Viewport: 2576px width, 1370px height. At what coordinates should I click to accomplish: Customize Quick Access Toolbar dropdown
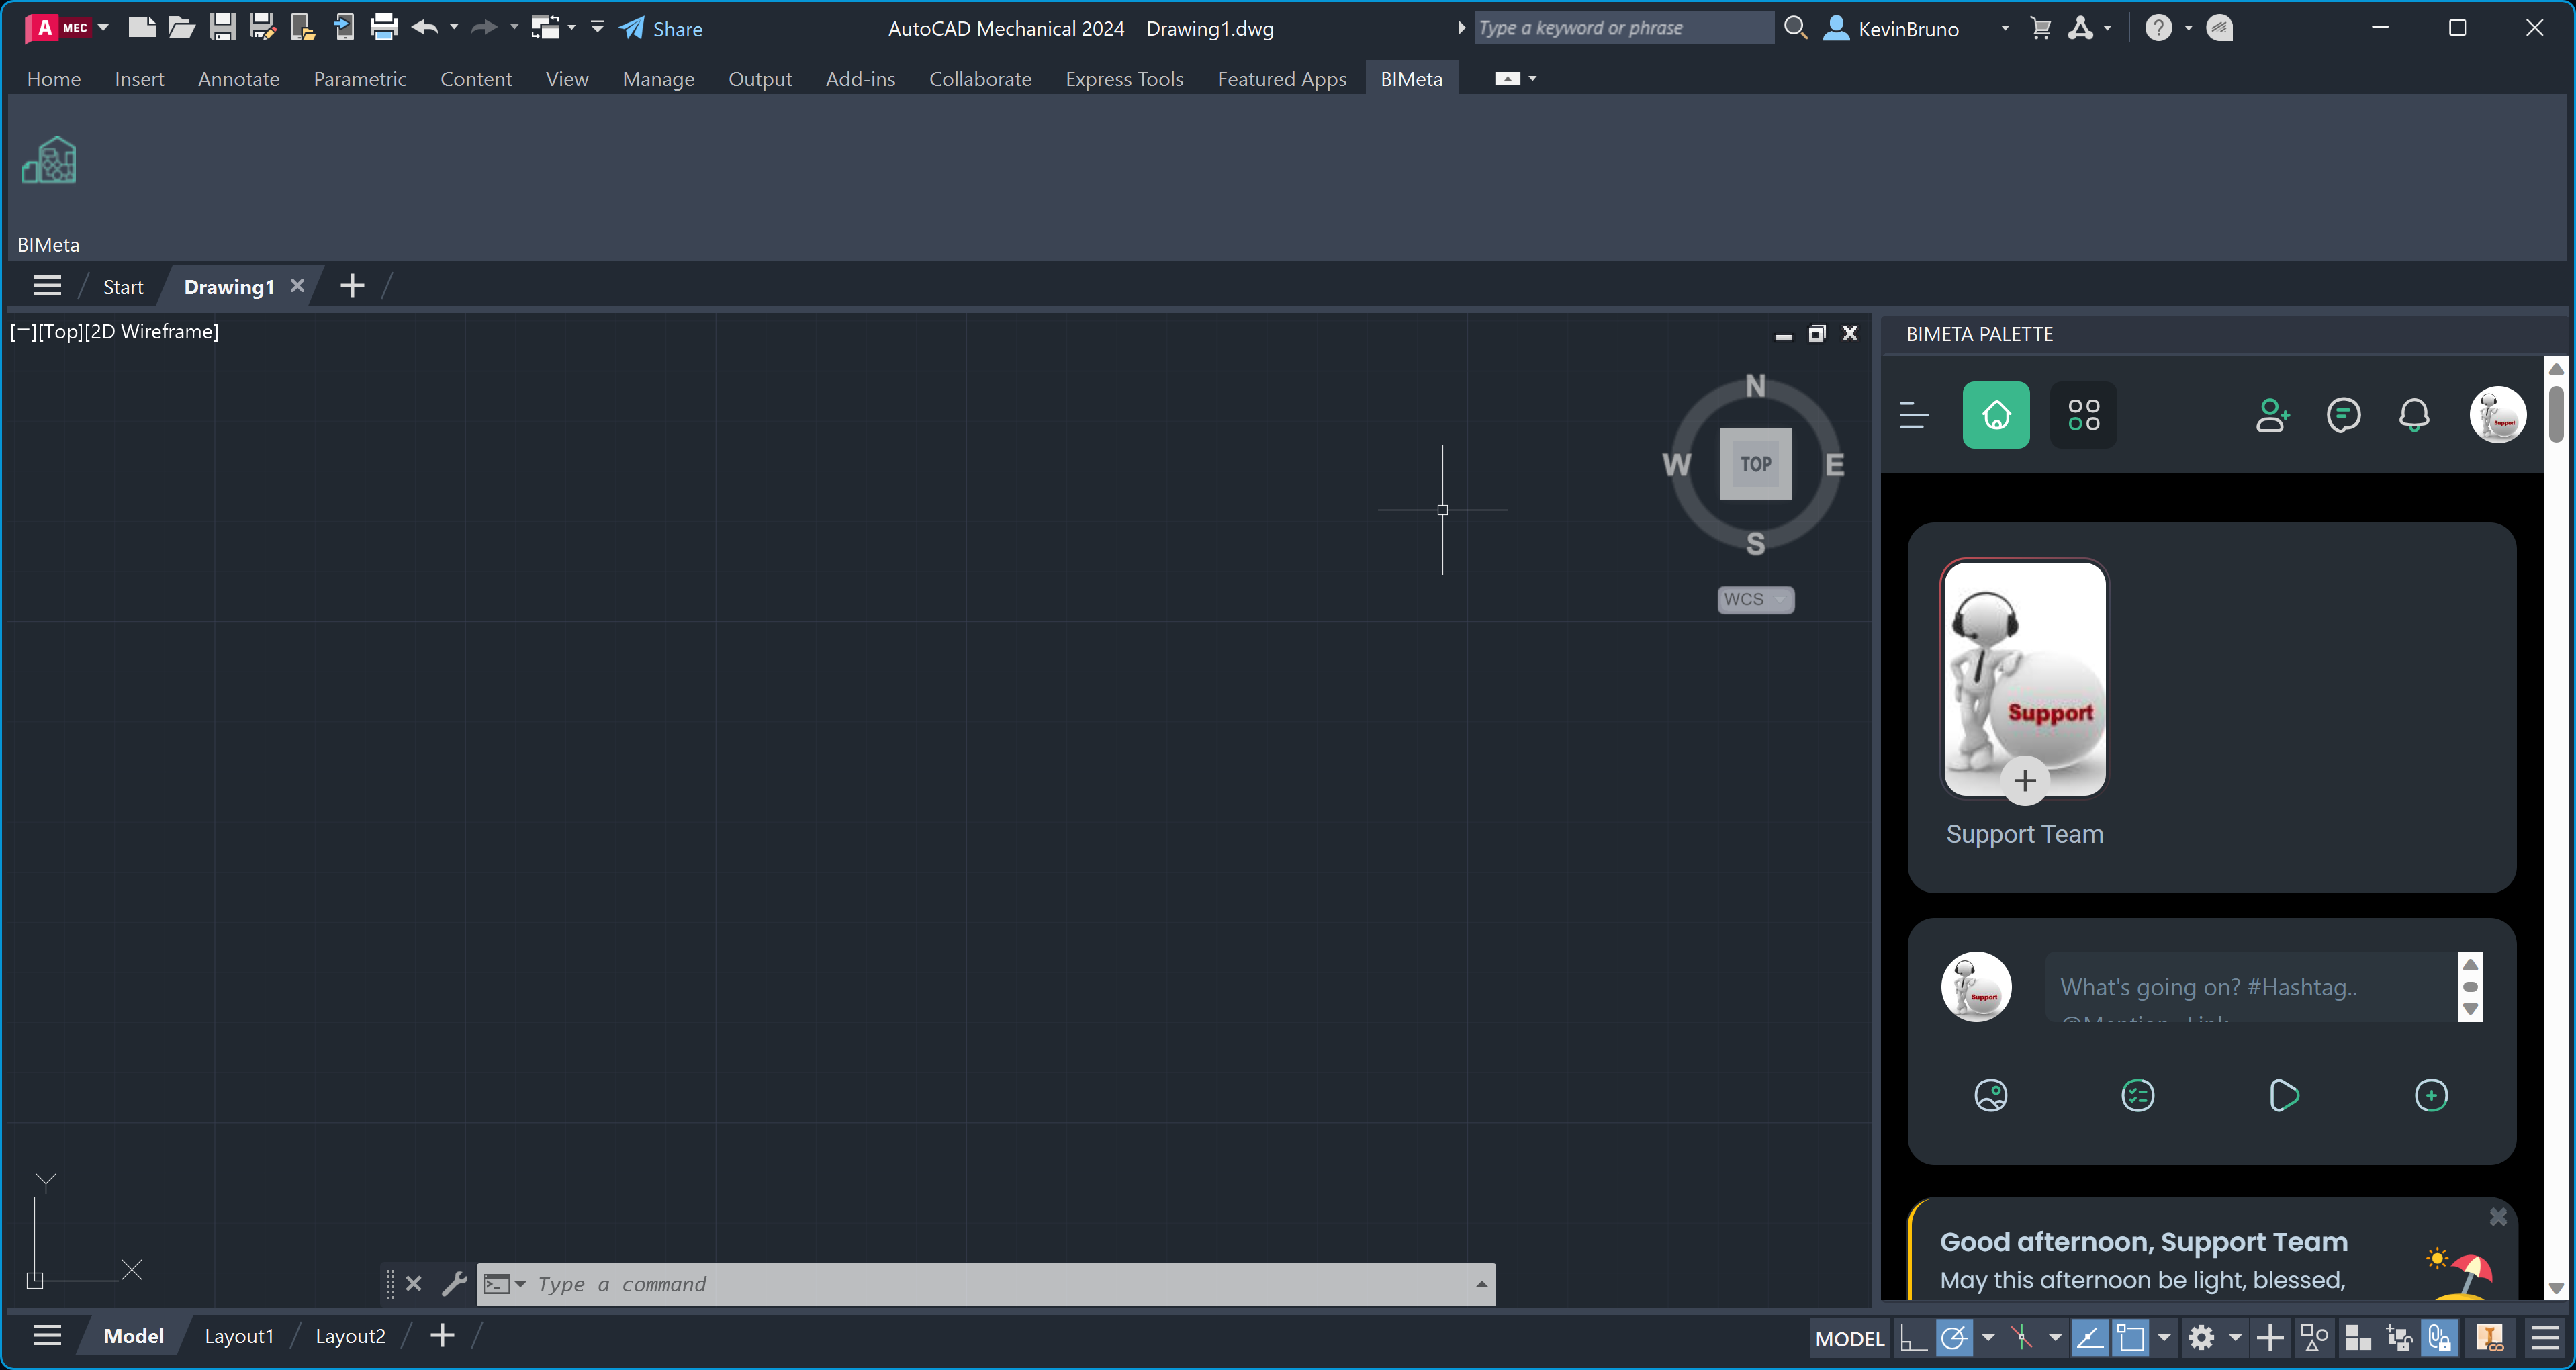point(597,27)
